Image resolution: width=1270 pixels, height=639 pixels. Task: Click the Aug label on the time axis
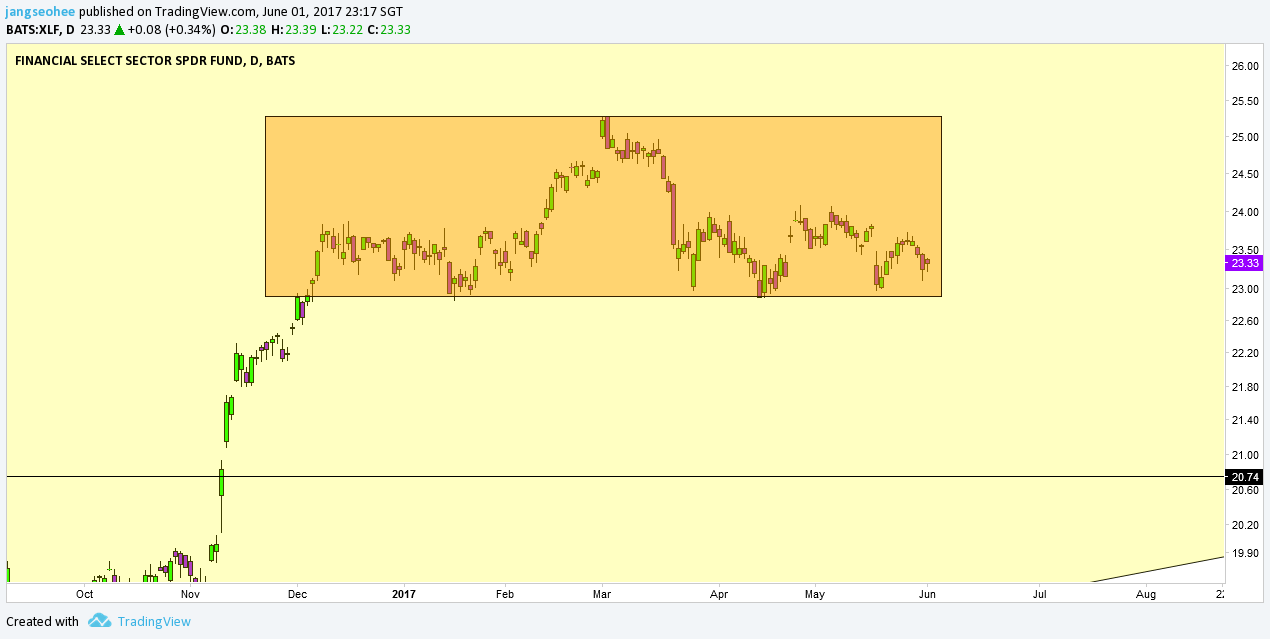(1146, 594)
